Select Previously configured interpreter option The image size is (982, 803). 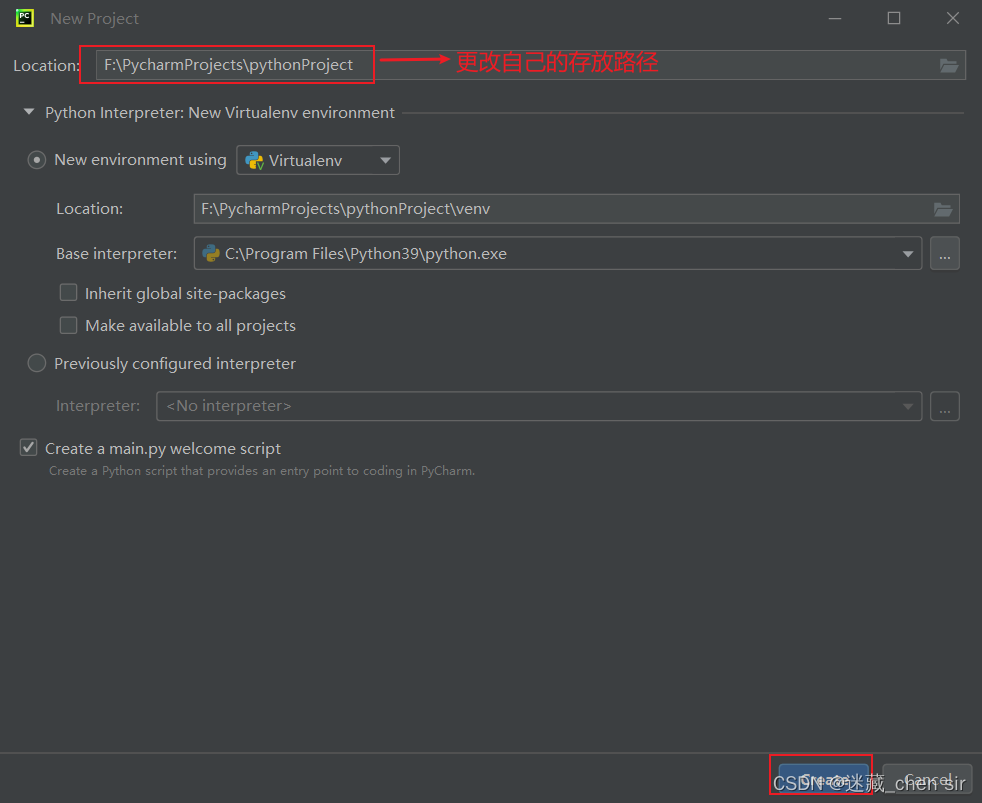37,363
